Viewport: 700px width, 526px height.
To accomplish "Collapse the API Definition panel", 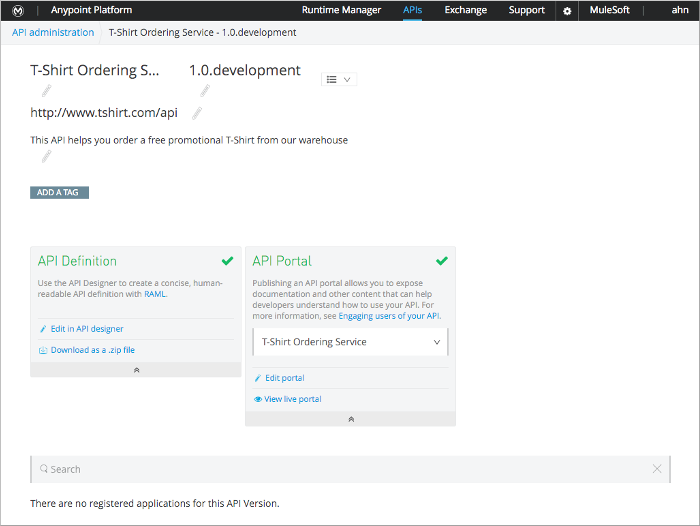I will 136,370.
